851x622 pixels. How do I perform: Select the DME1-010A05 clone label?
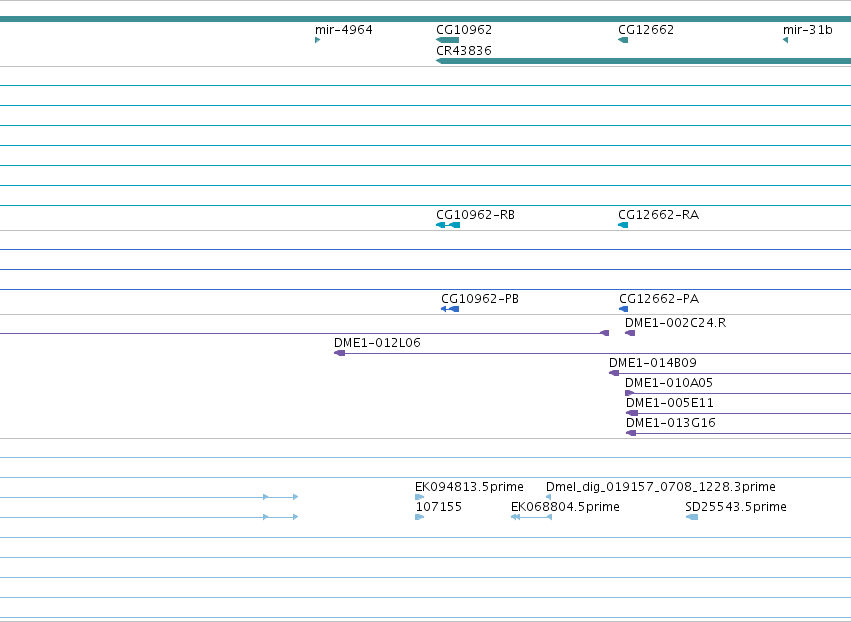coord(669,383)
